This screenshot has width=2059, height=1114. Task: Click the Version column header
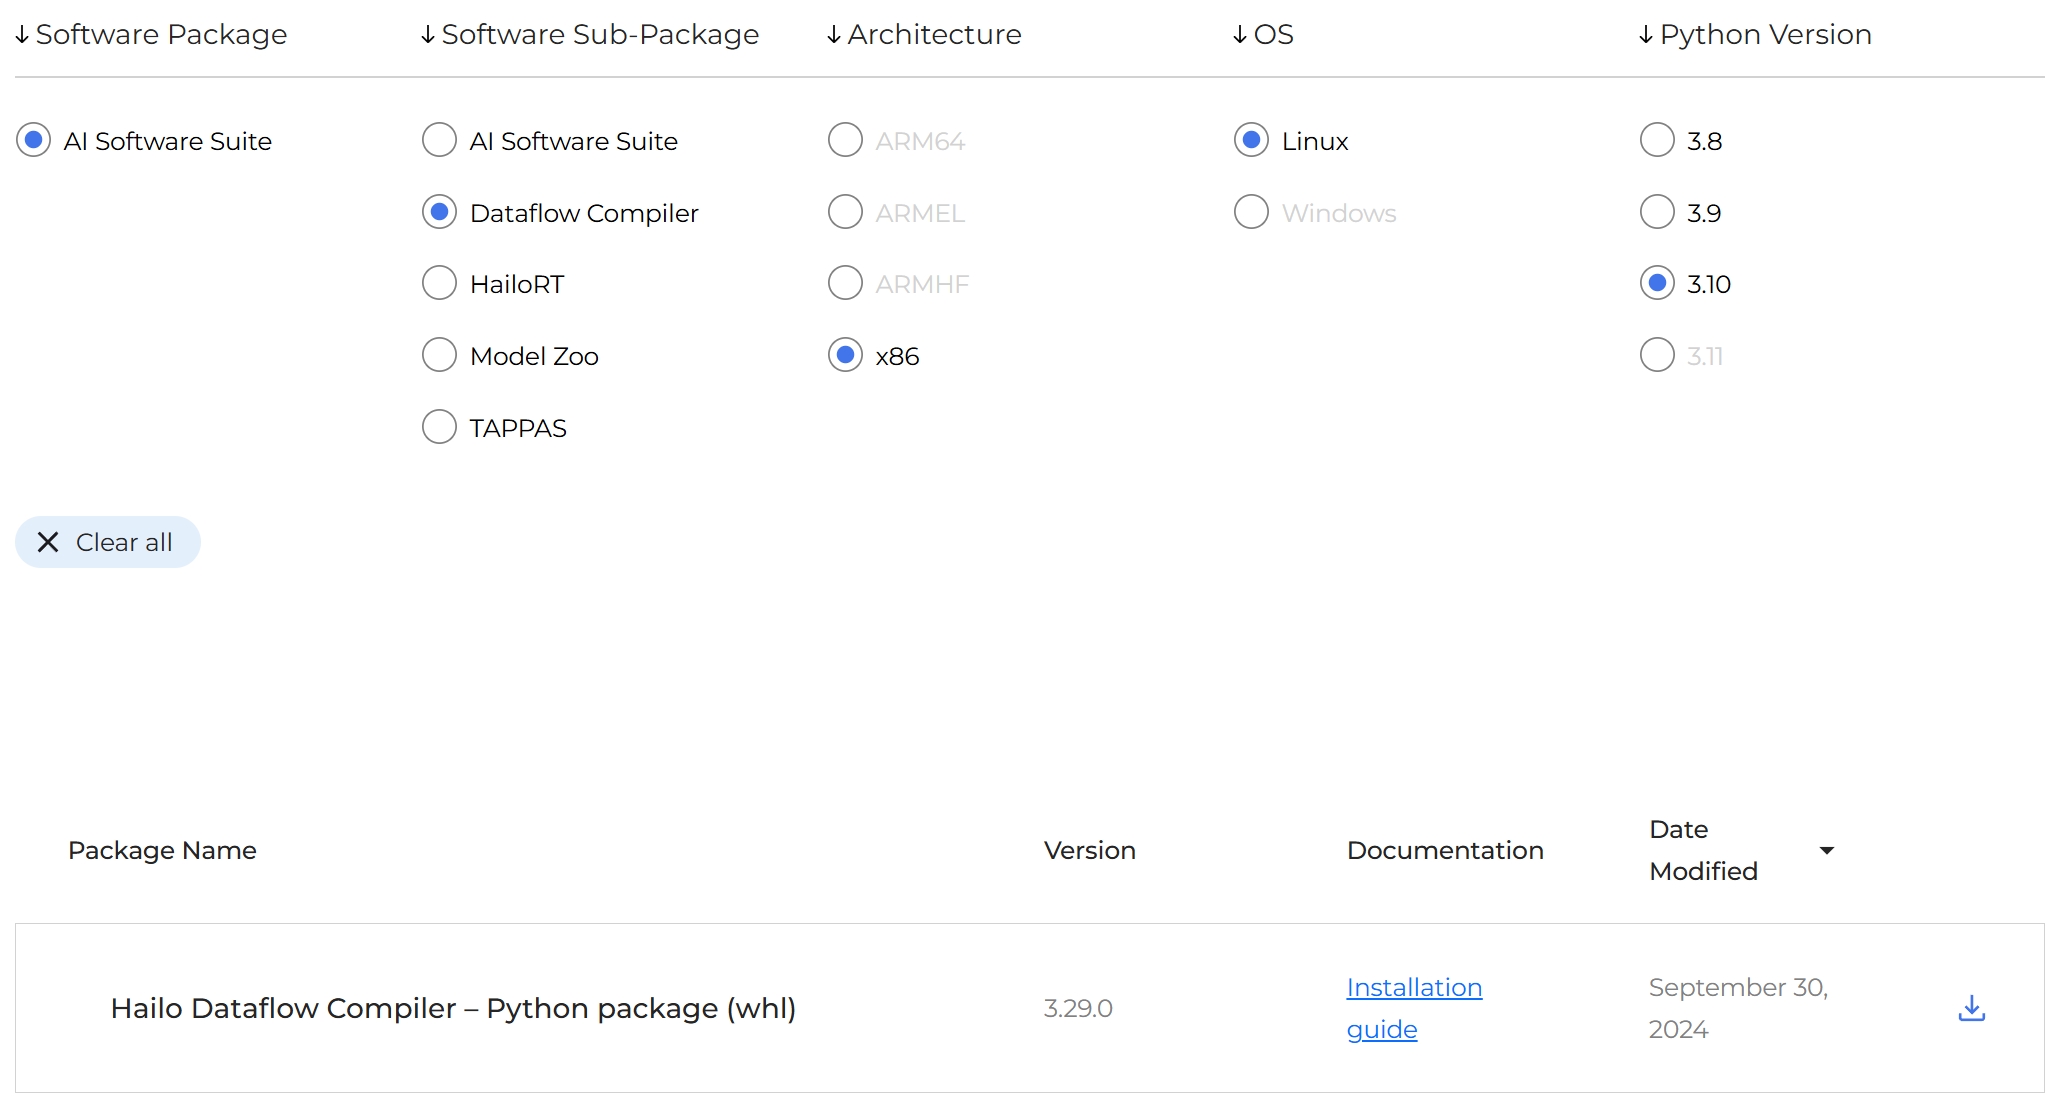pyautogui.click(x=1089, y=850)
